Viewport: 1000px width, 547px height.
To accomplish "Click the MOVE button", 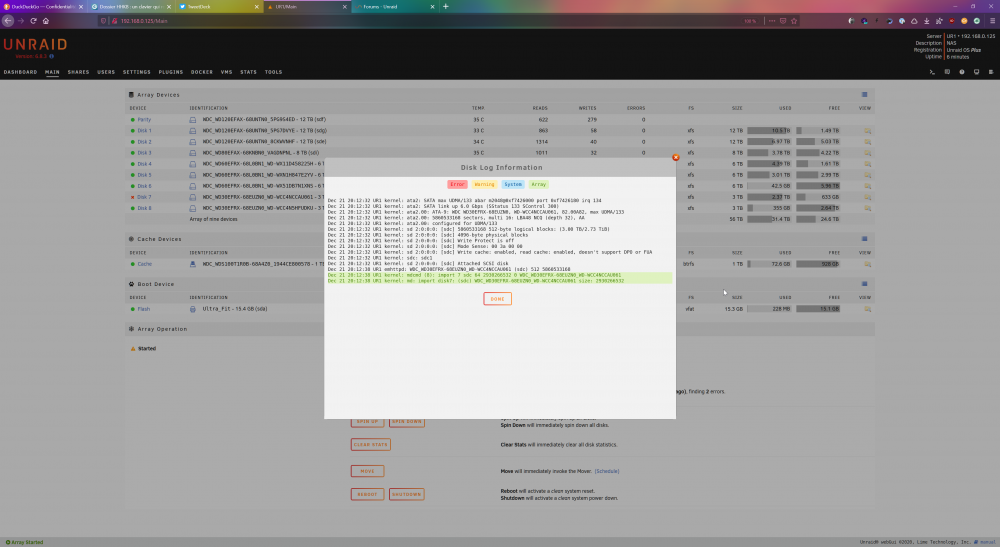I will 367,471.
